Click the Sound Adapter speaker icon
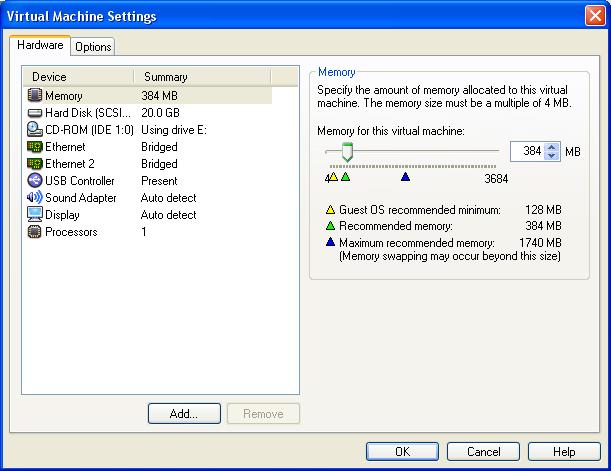Image resolution: width=611 pixels, height=471 pixels. pos(35,197)
